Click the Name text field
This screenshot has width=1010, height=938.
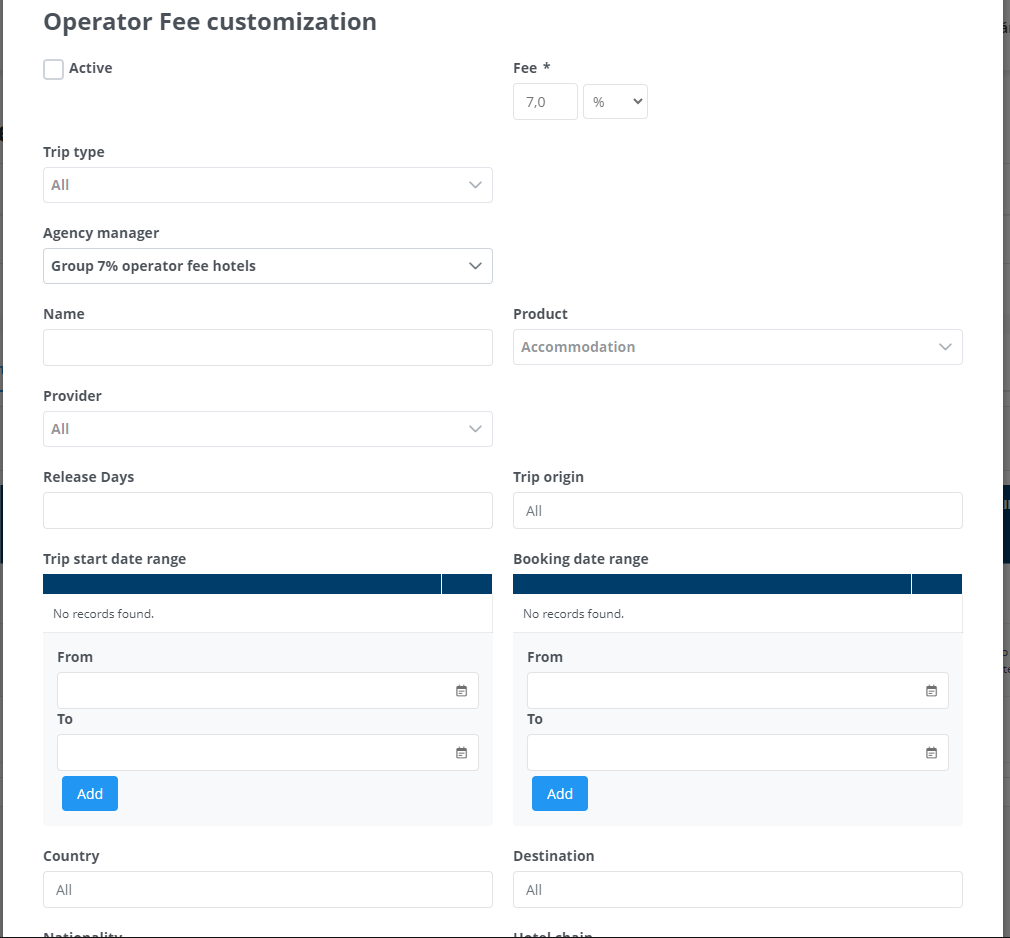pos(267,348)
